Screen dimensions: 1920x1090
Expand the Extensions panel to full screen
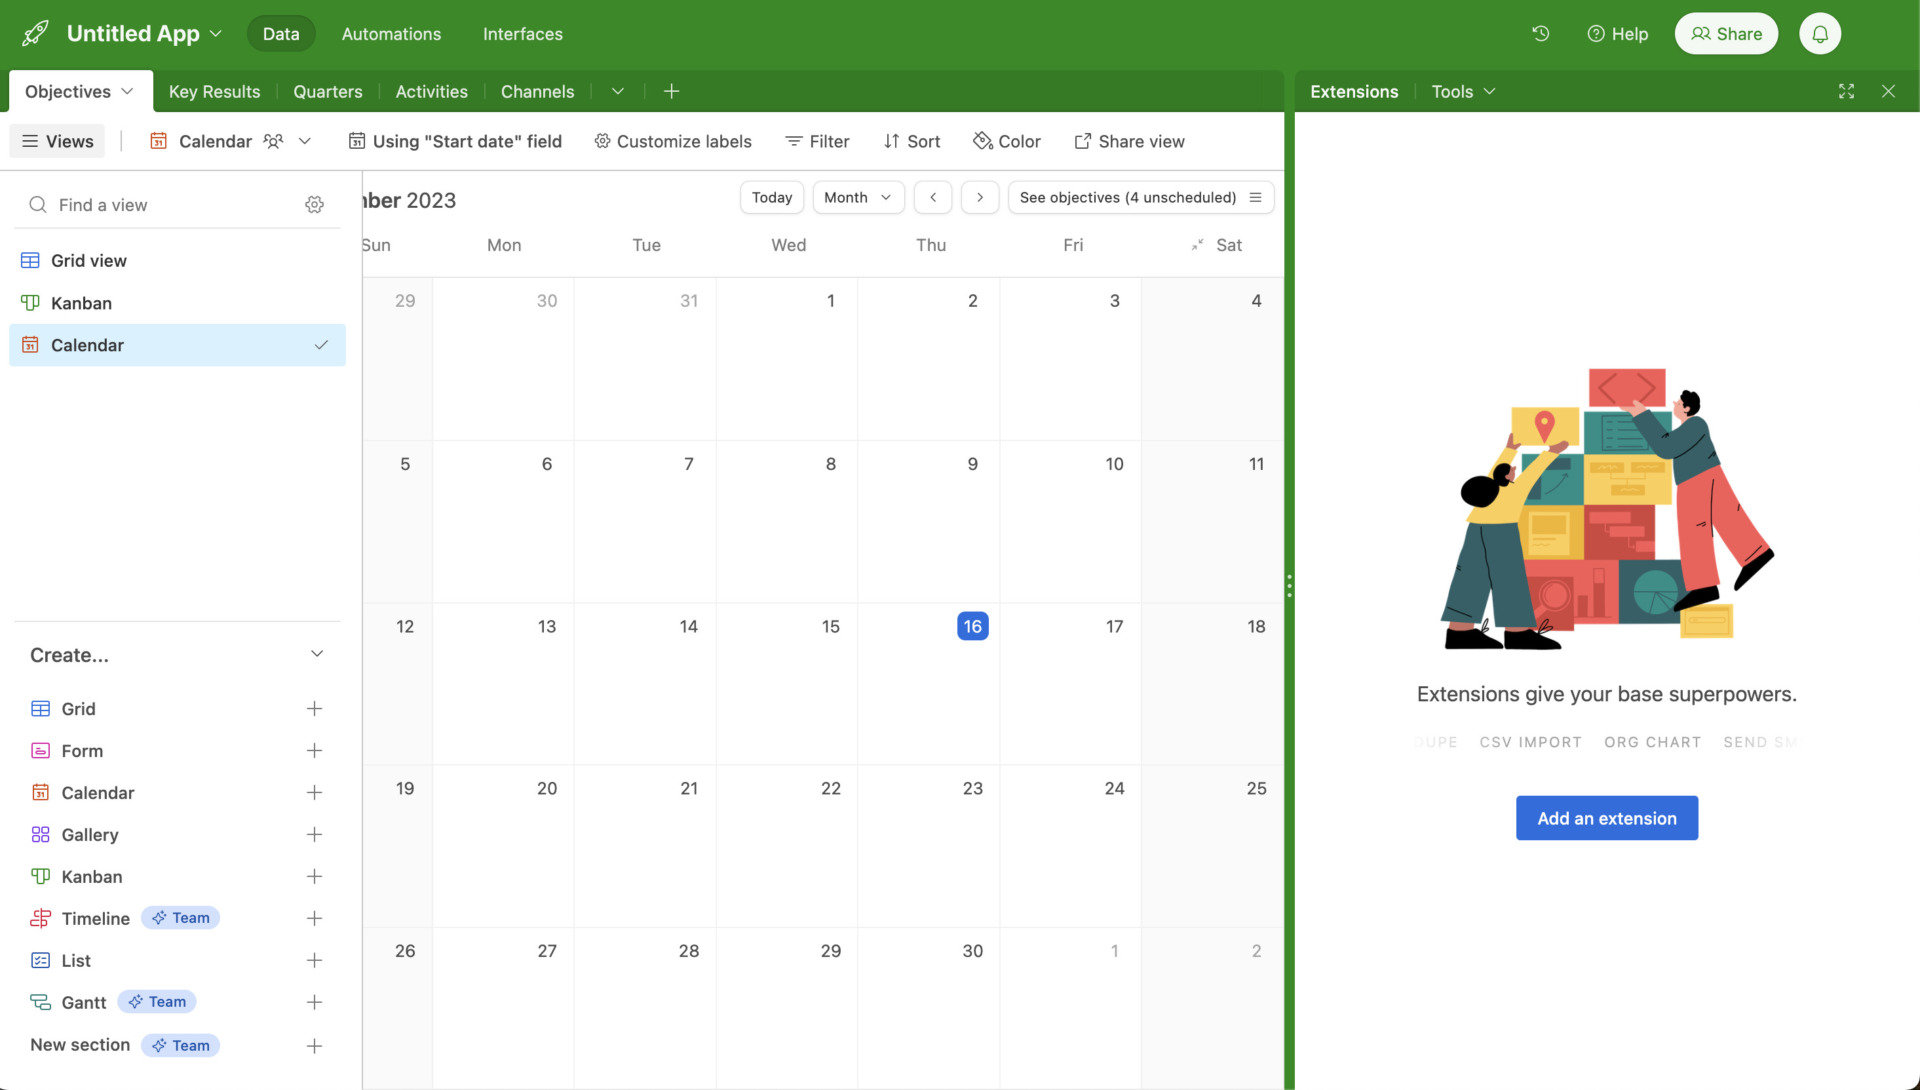(x=1847, y=91)
